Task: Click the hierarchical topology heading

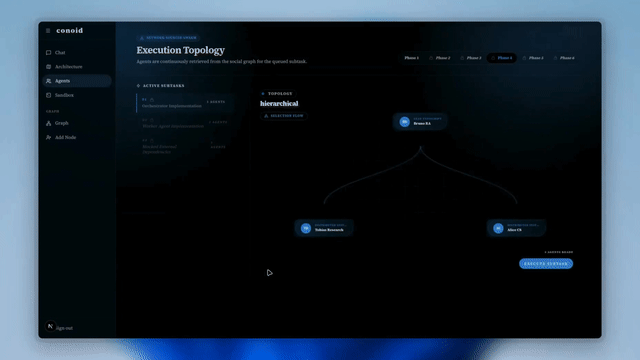Action: click(x=279, y=104)
